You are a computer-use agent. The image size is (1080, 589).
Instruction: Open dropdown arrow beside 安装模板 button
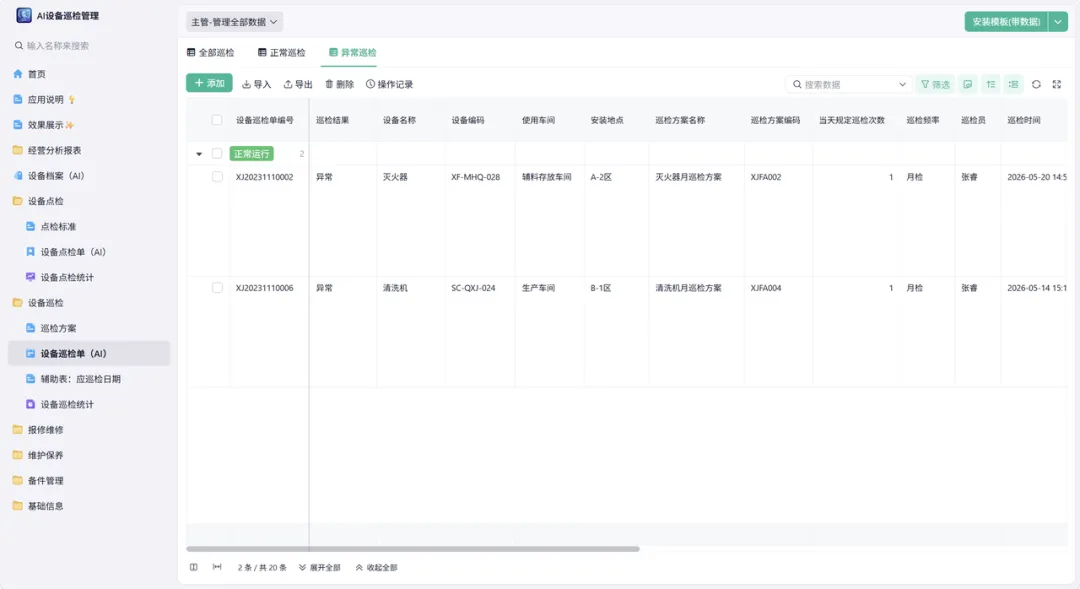pos(1058,22)
